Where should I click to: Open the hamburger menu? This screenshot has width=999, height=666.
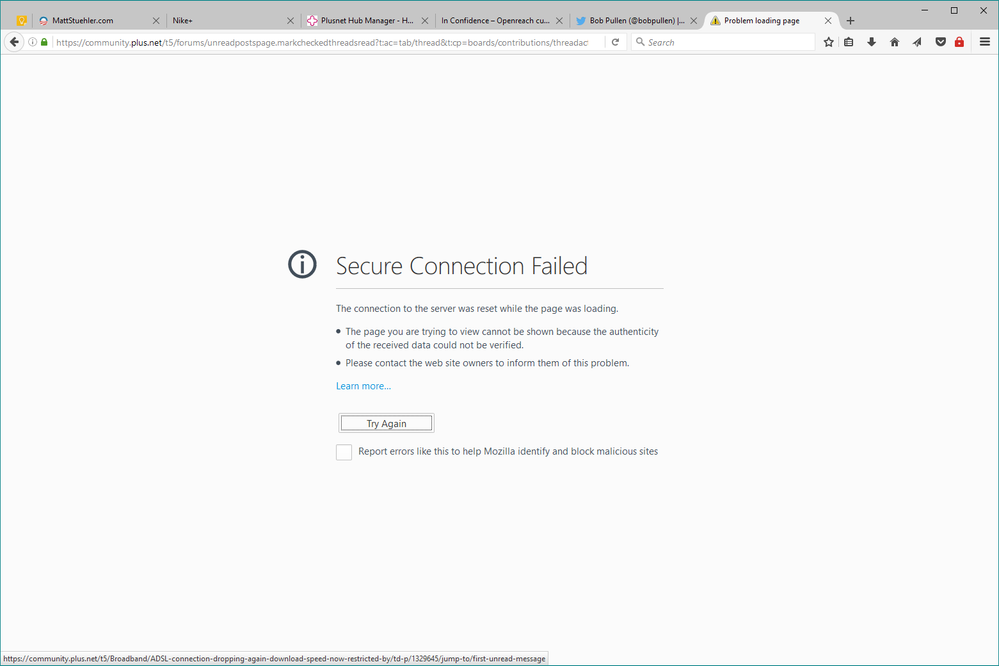point(985,42)
